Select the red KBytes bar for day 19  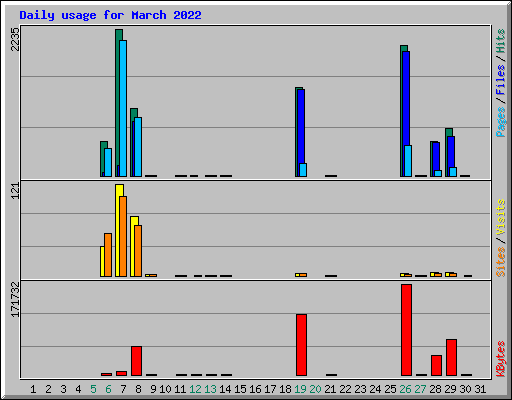301,345
